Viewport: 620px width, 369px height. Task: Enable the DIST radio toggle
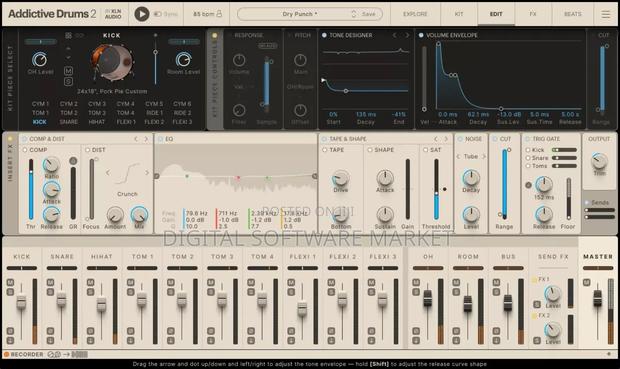(88, 150)
